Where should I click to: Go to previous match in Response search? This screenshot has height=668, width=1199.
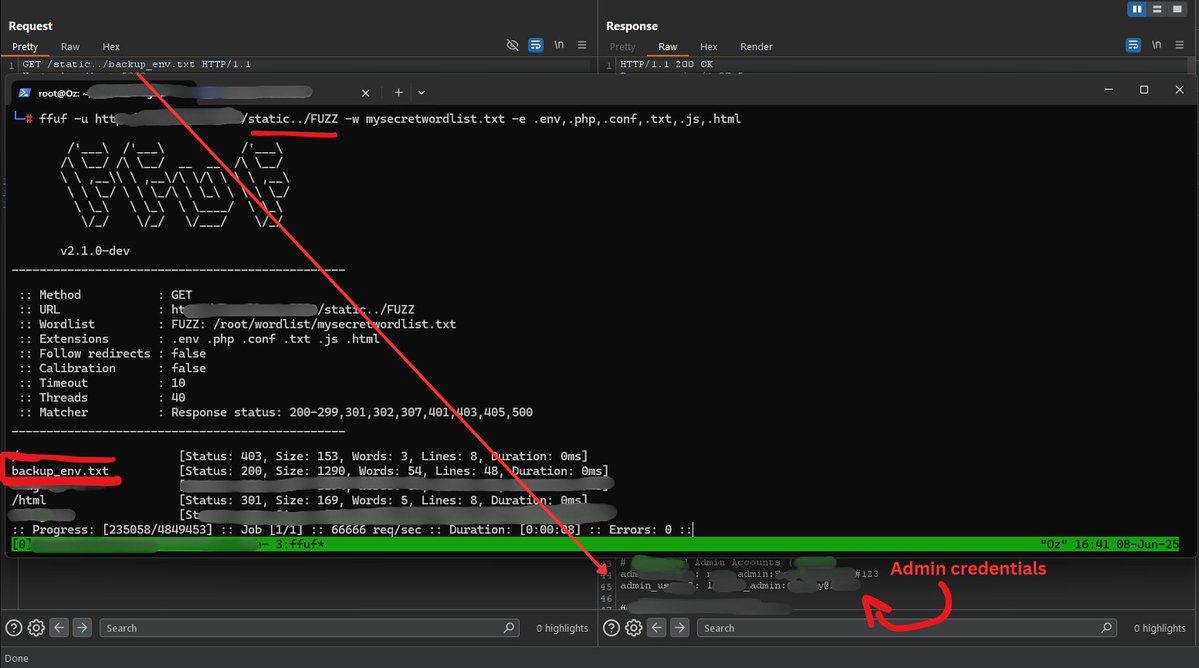[657, 627]
